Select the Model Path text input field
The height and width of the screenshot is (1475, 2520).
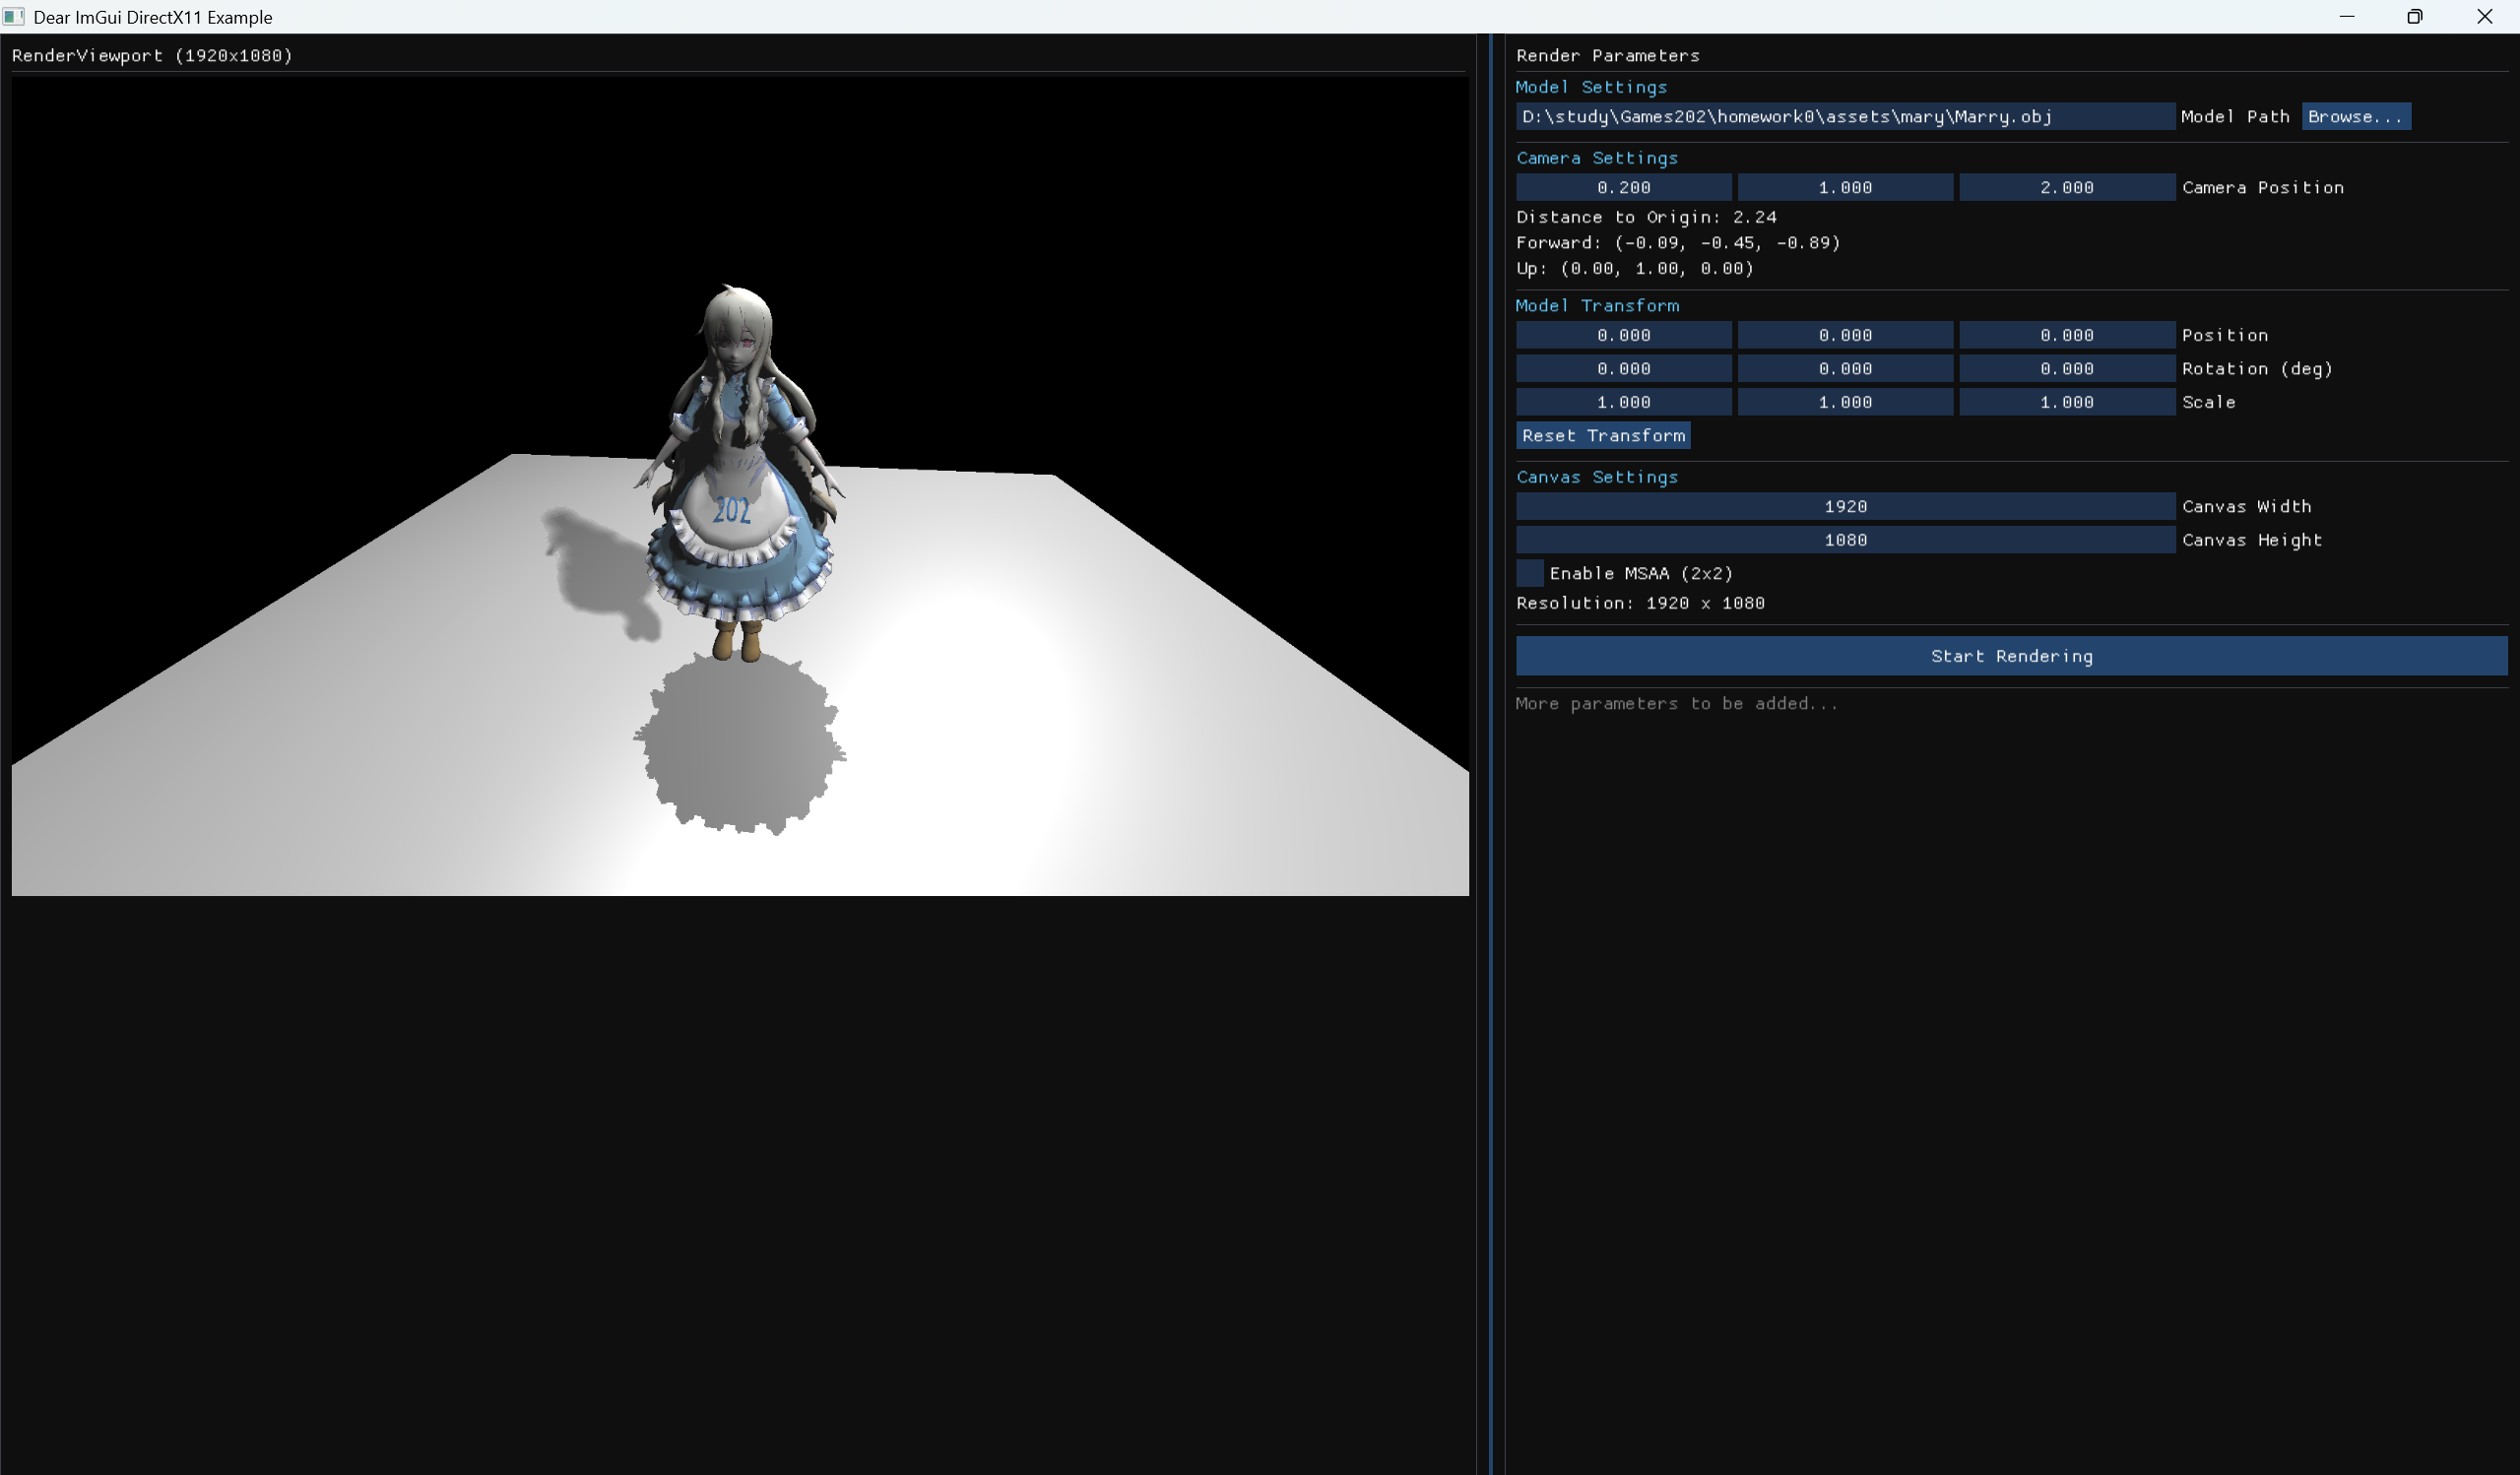[1845, 116]
